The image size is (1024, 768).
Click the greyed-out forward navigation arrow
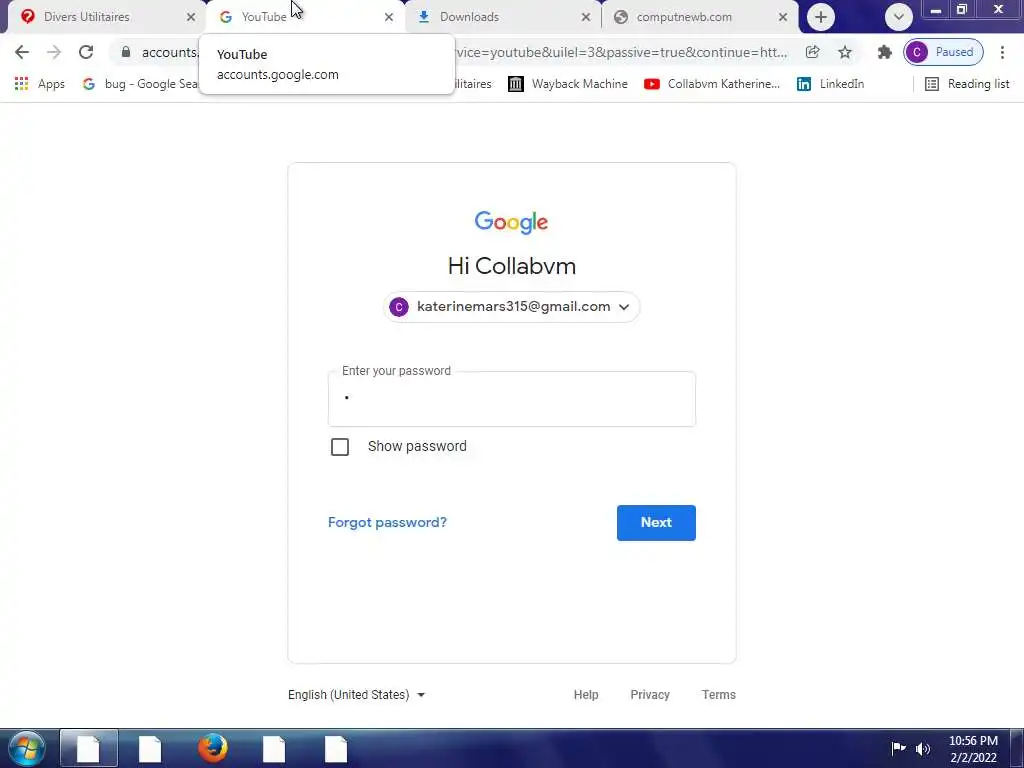[x=54, y=52]
